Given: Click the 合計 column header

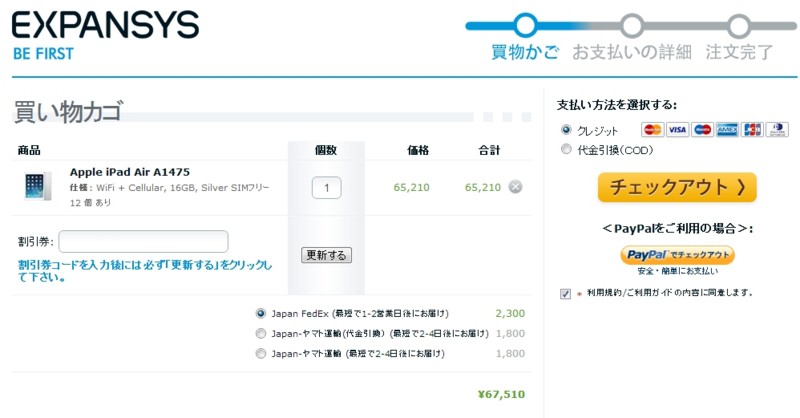Looking at the screenshot, I should coord(489,150).
